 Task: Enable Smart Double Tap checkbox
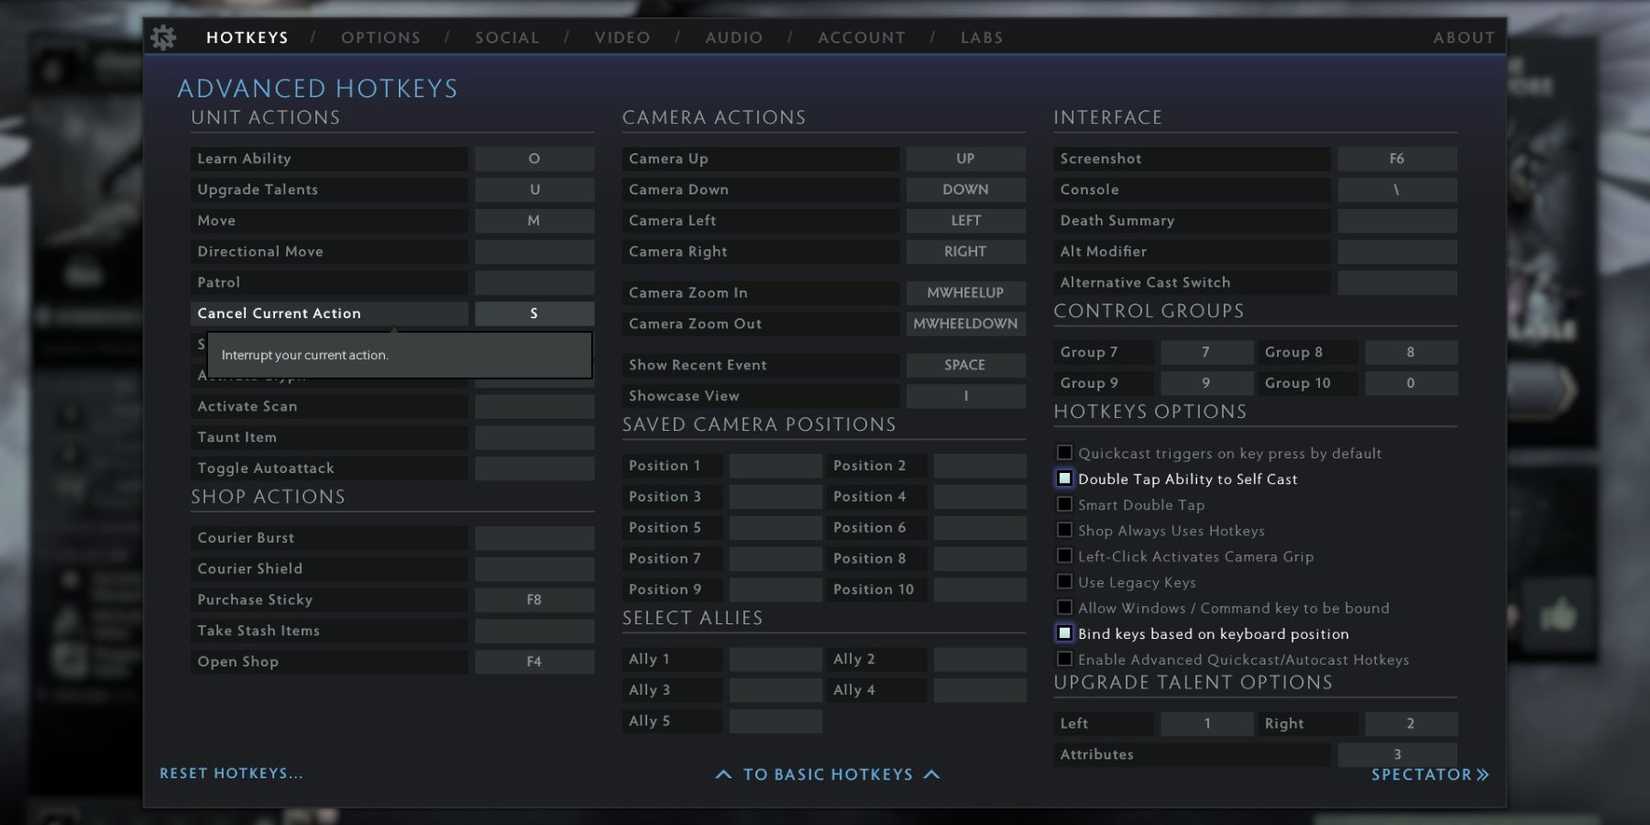pyautogui.click(x=1065, y=505)
